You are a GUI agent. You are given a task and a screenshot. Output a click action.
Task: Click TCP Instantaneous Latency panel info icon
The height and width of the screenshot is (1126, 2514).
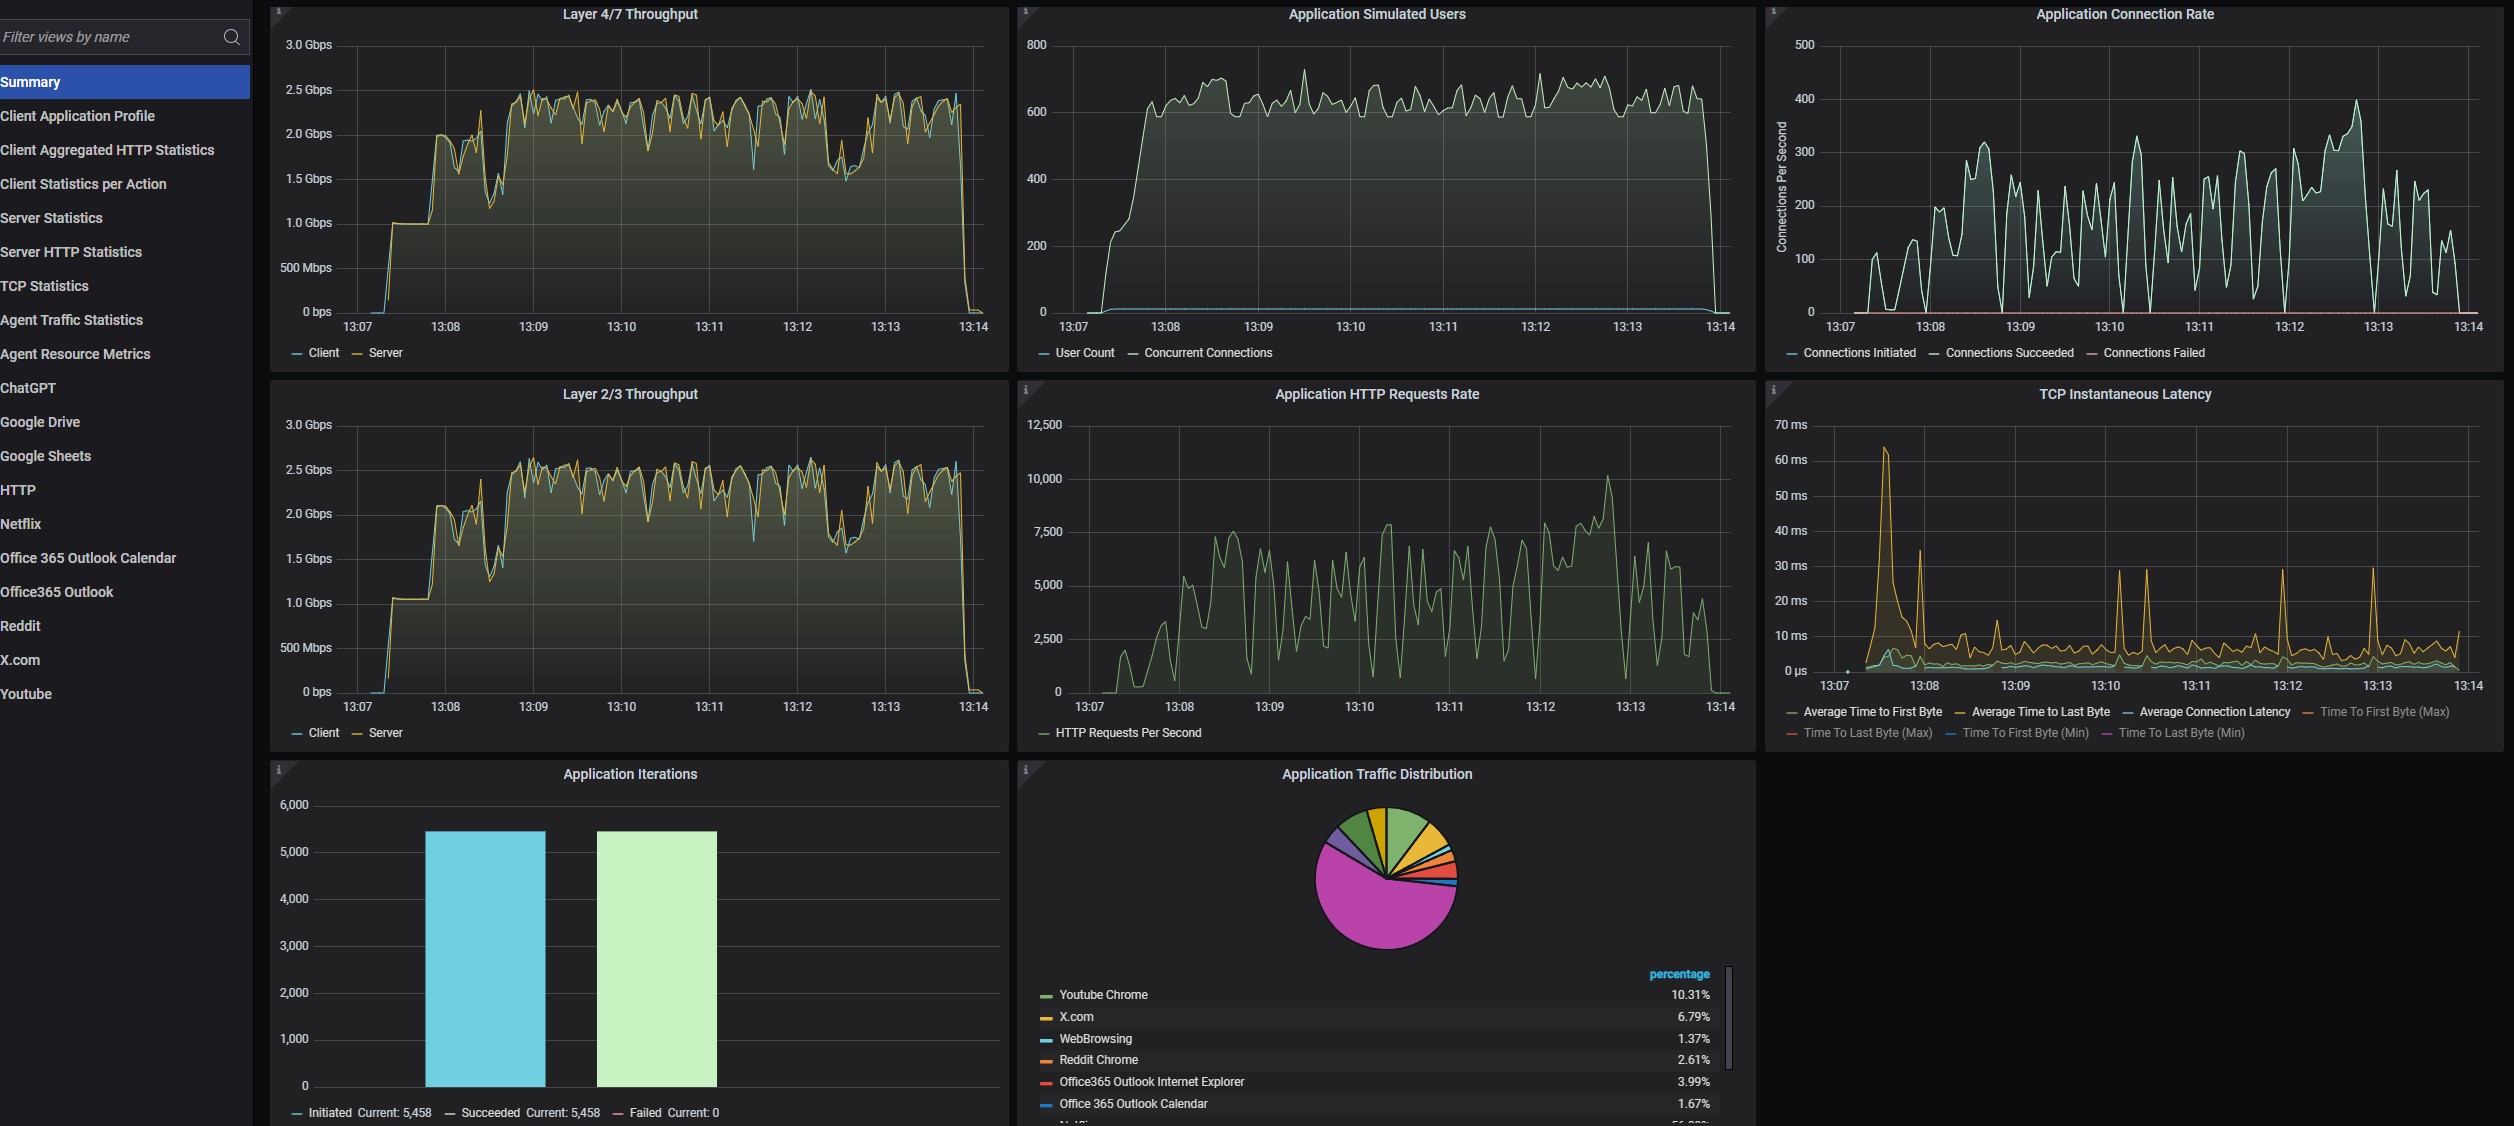1773,390
